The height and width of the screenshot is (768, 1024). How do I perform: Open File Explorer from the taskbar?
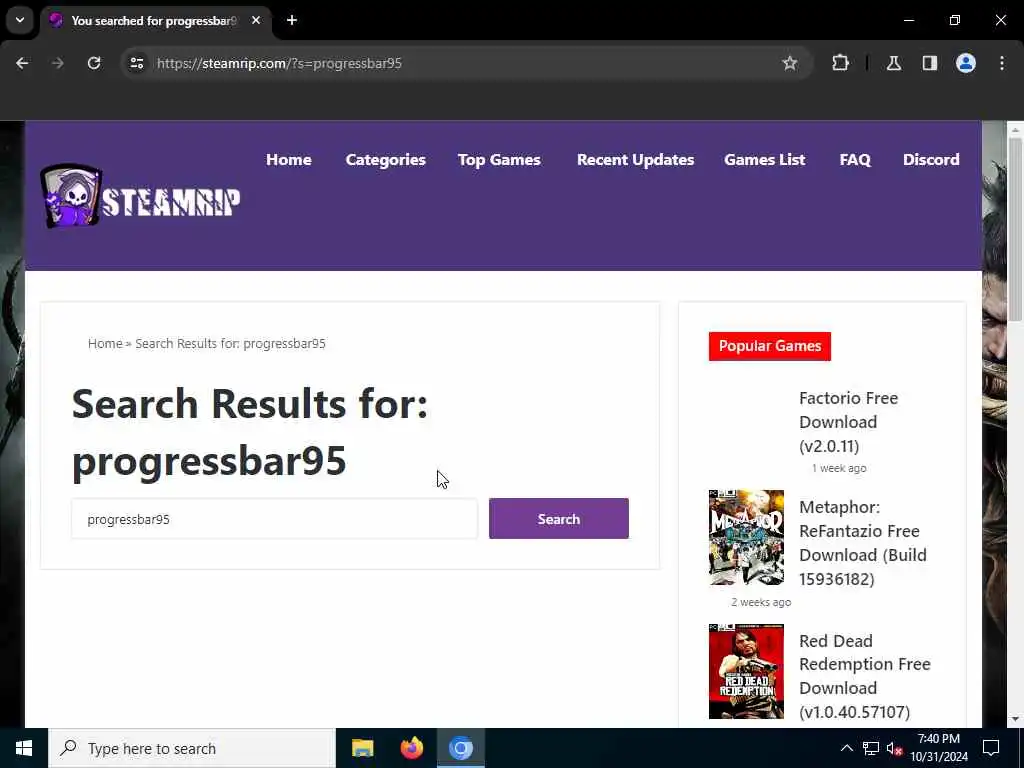coord(362,748)
